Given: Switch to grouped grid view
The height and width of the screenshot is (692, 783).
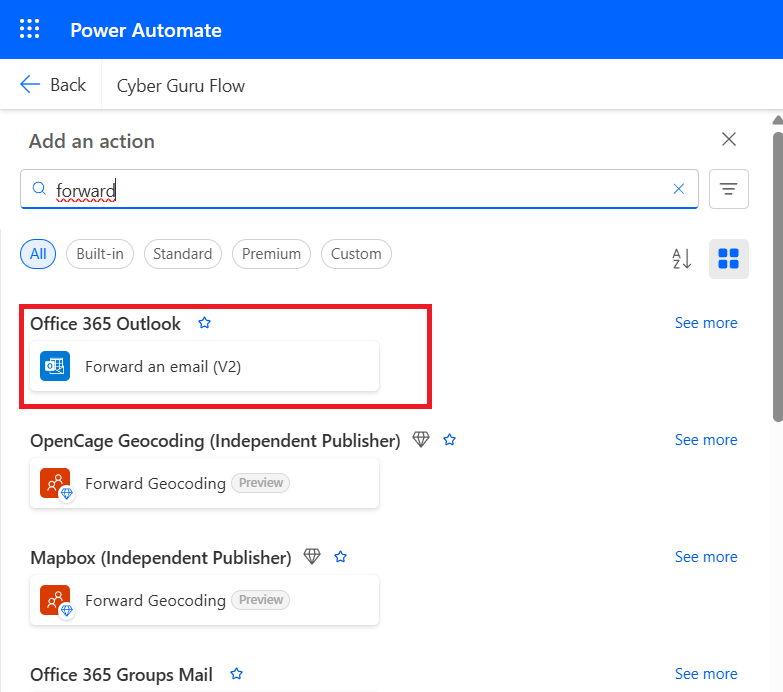Looking at the screenshot, I should click(x=729, y=259).
